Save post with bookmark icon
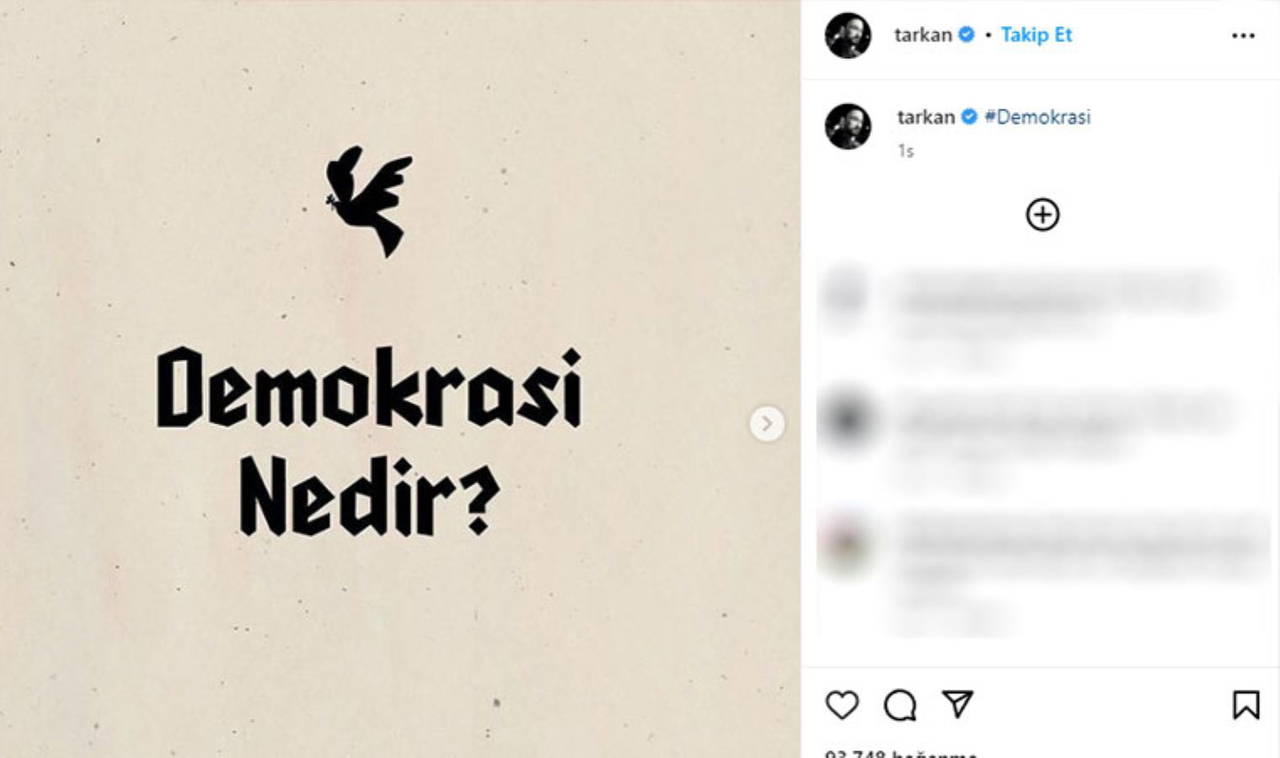The height and width of the screenshot is (758, 1280). (x=1246, y=705)
